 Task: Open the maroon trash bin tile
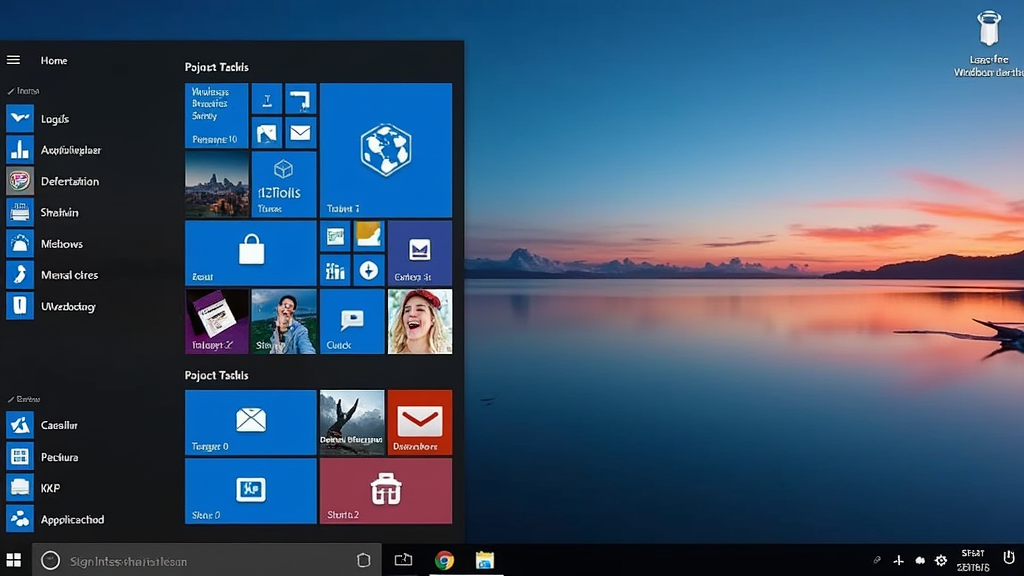pos(385,490)
